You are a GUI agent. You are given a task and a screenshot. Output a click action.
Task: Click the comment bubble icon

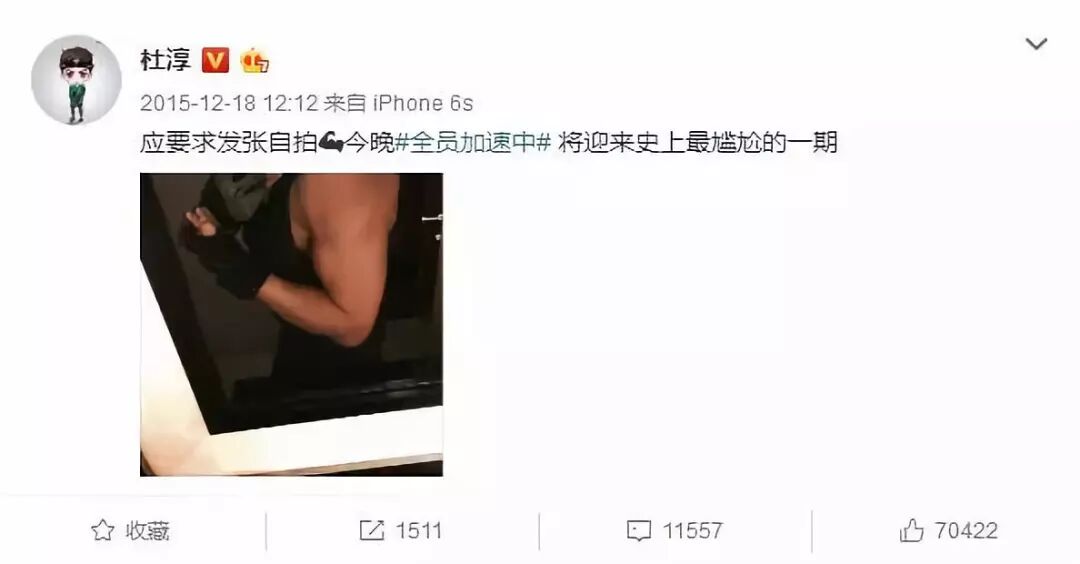638,531
